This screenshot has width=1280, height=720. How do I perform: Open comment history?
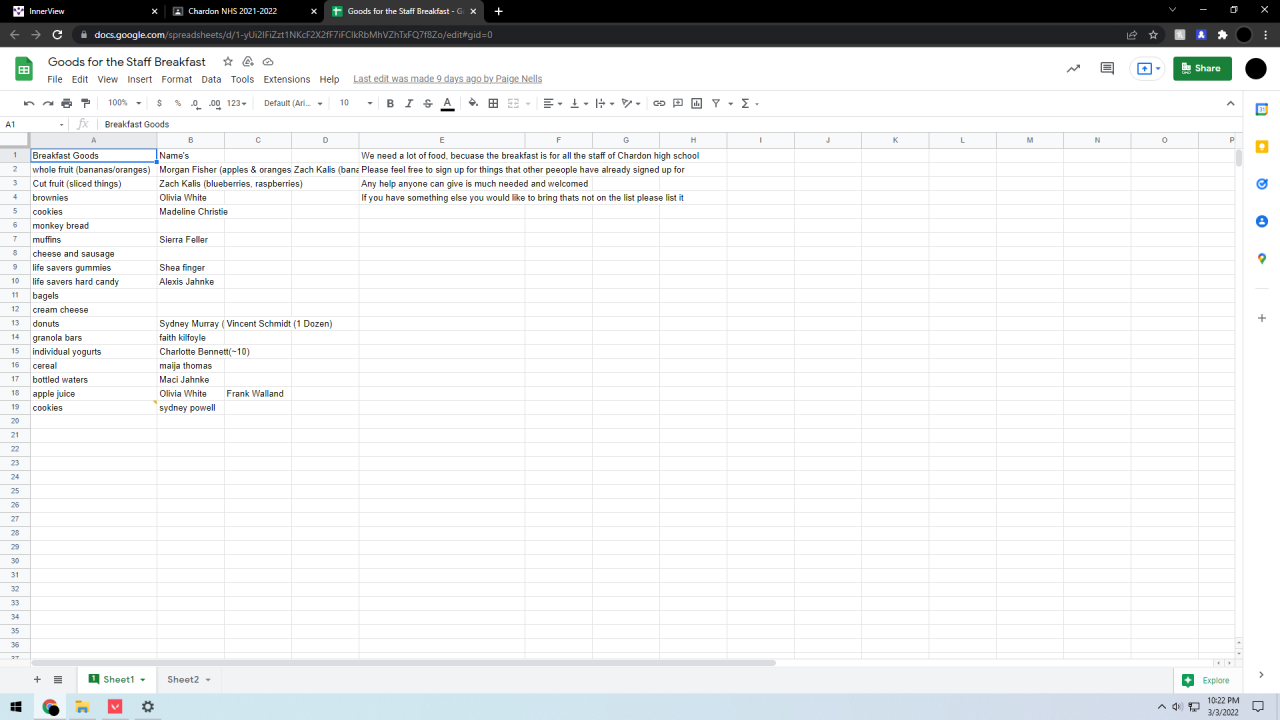[x=1107, y=68]
